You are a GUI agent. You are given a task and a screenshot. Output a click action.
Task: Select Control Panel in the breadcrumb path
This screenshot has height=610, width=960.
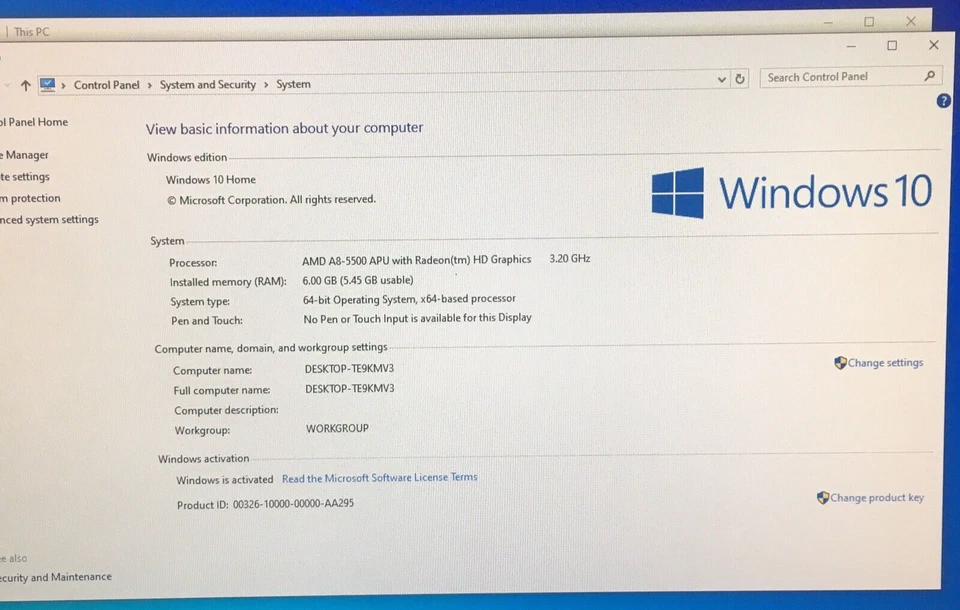pos(106,85)
